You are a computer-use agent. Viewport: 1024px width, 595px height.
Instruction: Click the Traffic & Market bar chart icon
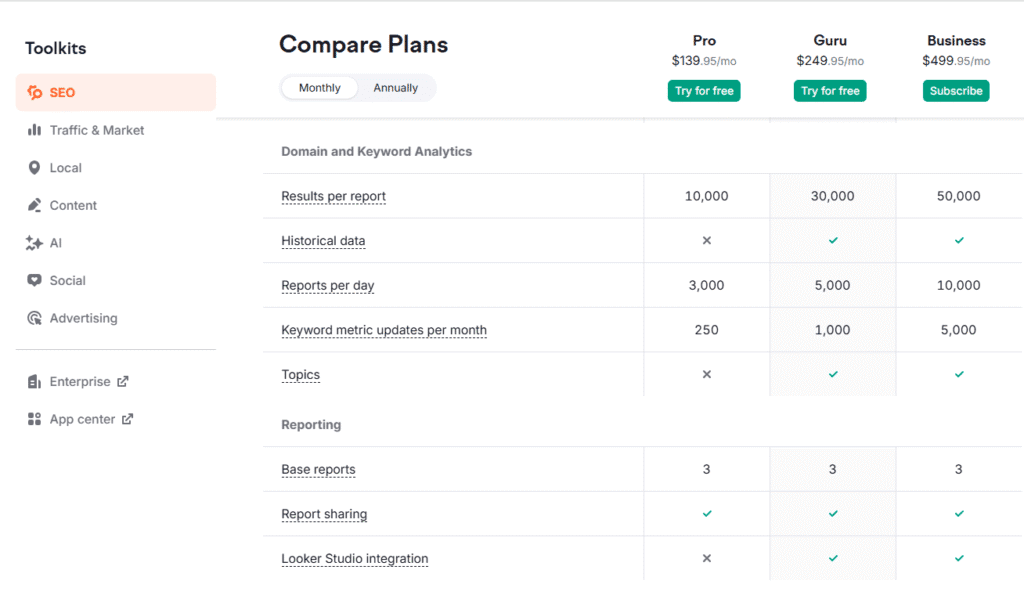(x=35, y=130)
